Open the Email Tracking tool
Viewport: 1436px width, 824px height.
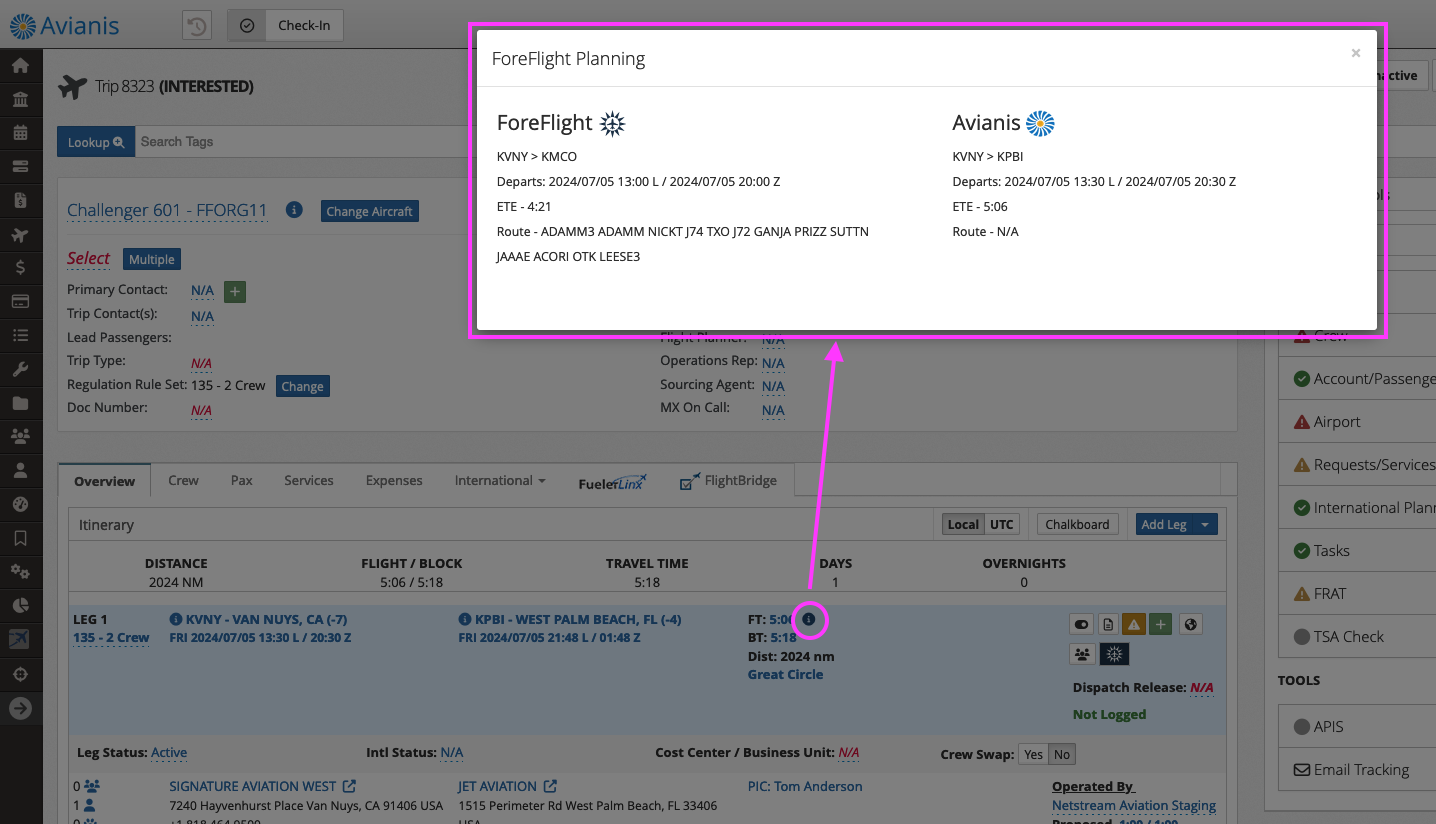coord(1357,770)
